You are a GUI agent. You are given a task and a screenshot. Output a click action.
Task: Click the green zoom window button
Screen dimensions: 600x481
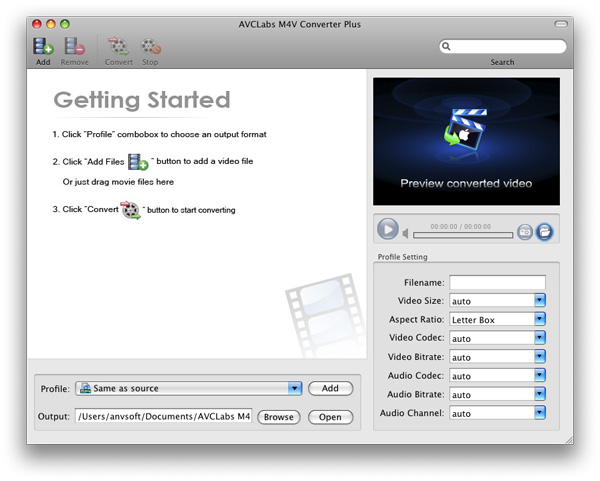click(65, 24)
